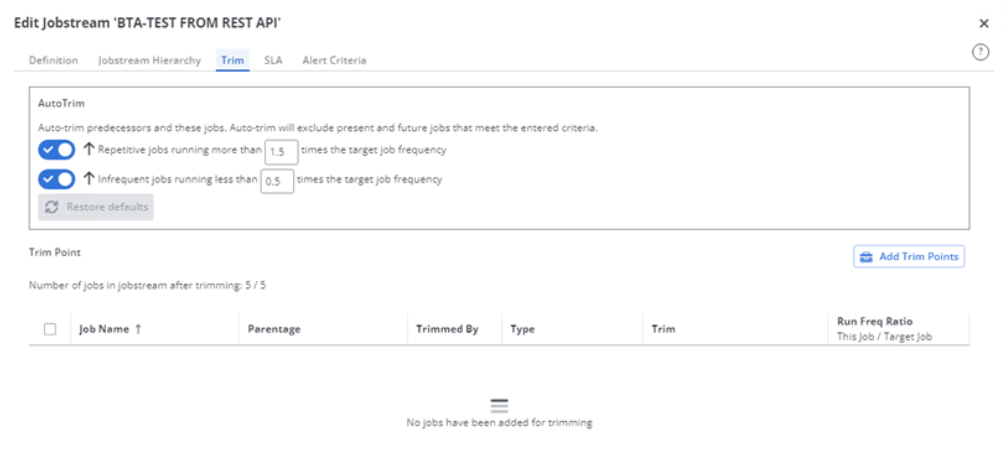Toggle off Repetitive jobs auto-trim switch
Viewport: 1008px width, 466px height.
tap(57, 150)
